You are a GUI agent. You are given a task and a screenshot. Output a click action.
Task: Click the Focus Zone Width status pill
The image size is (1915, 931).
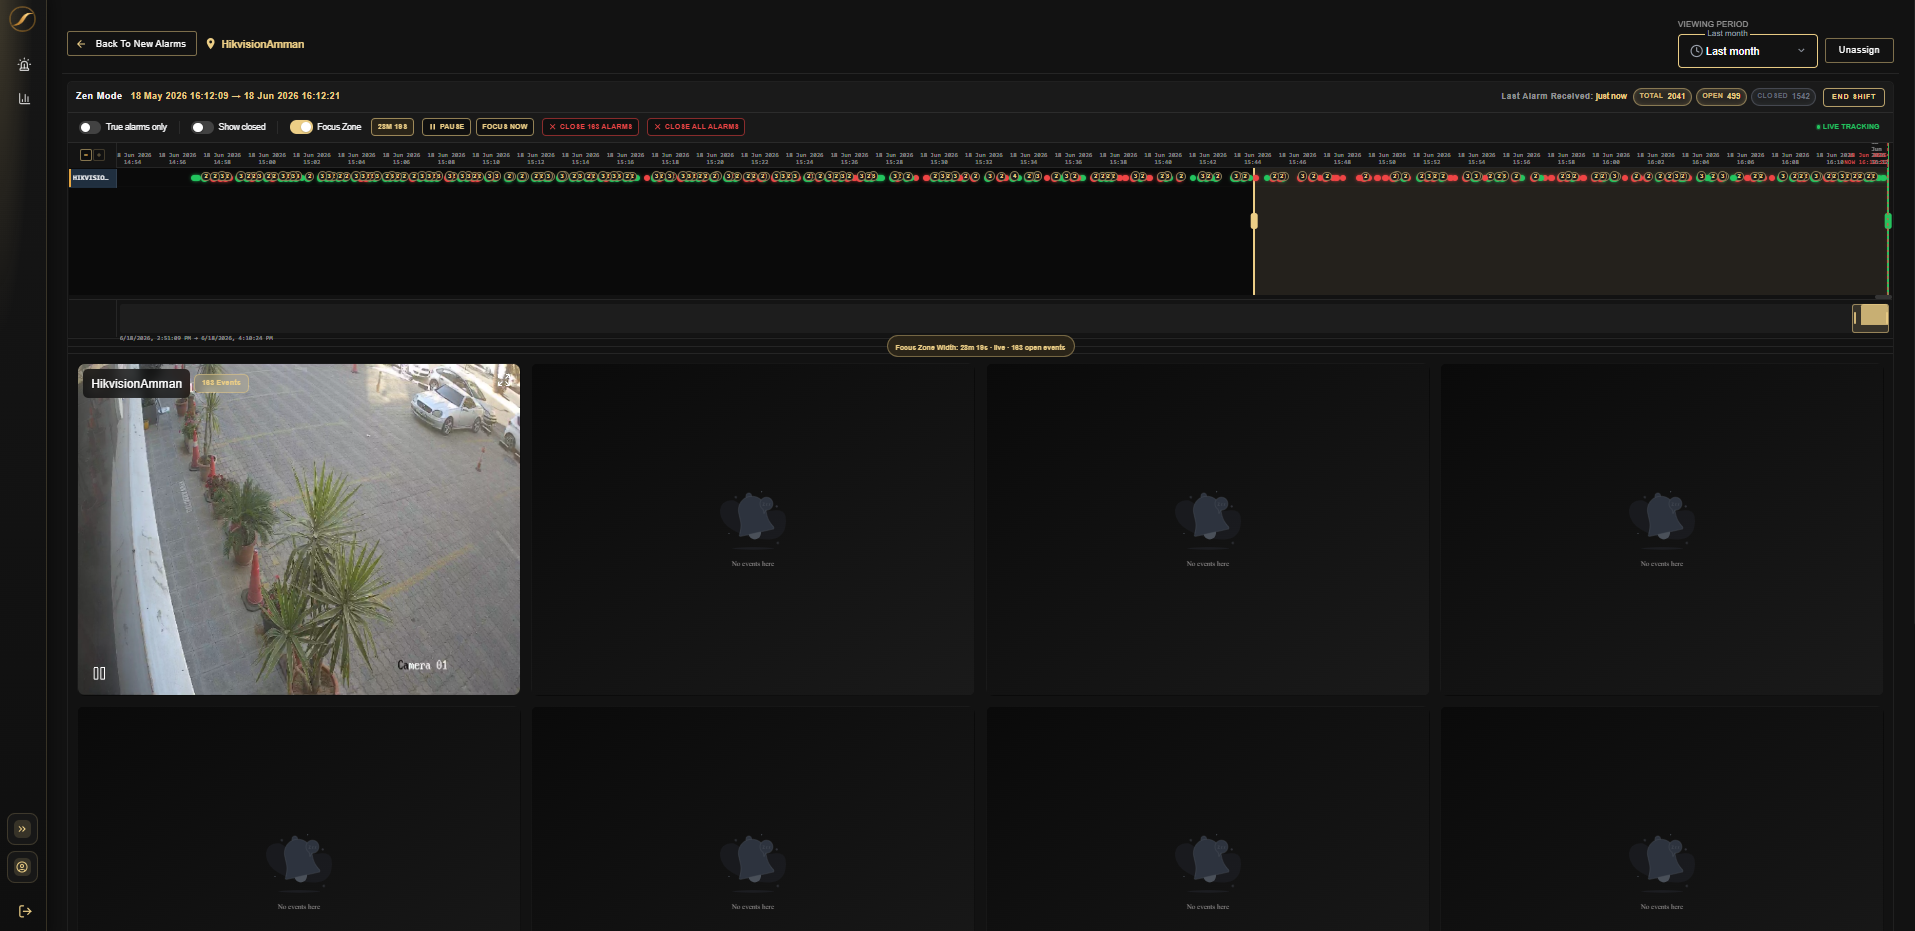[980, 347]
